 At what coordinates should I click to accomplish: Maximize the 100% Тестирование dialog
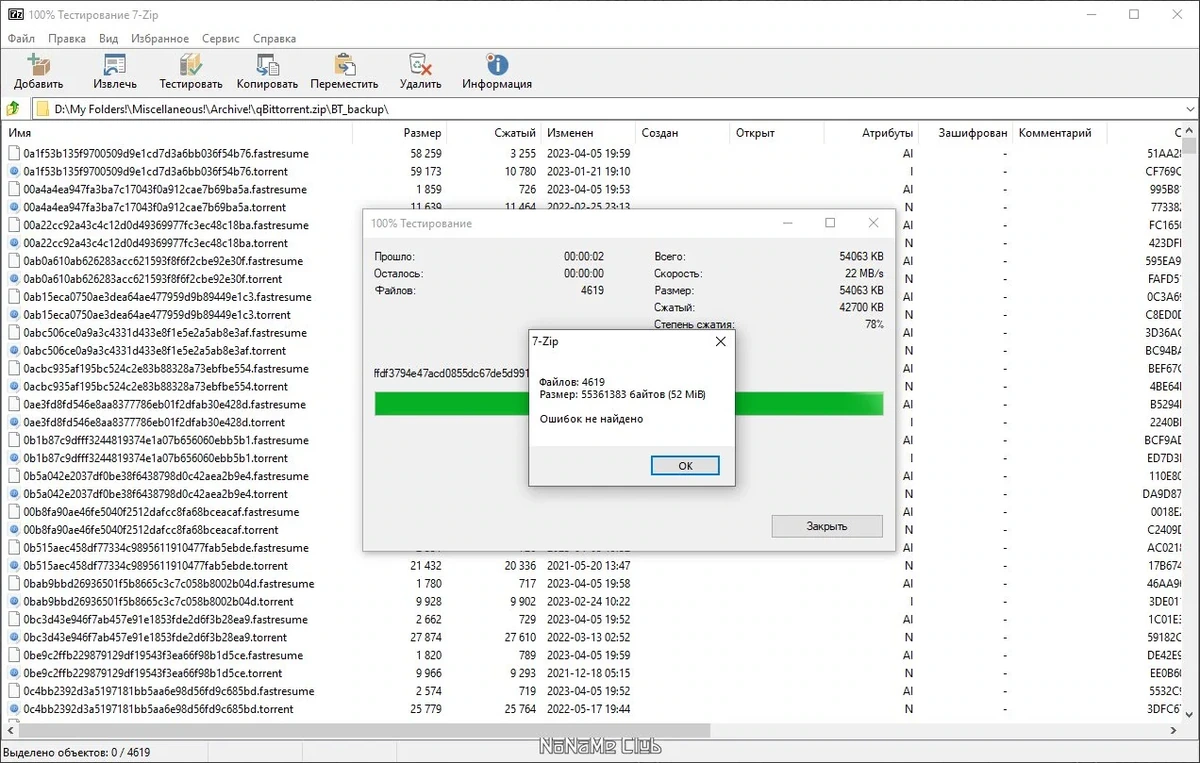[830, 223]
